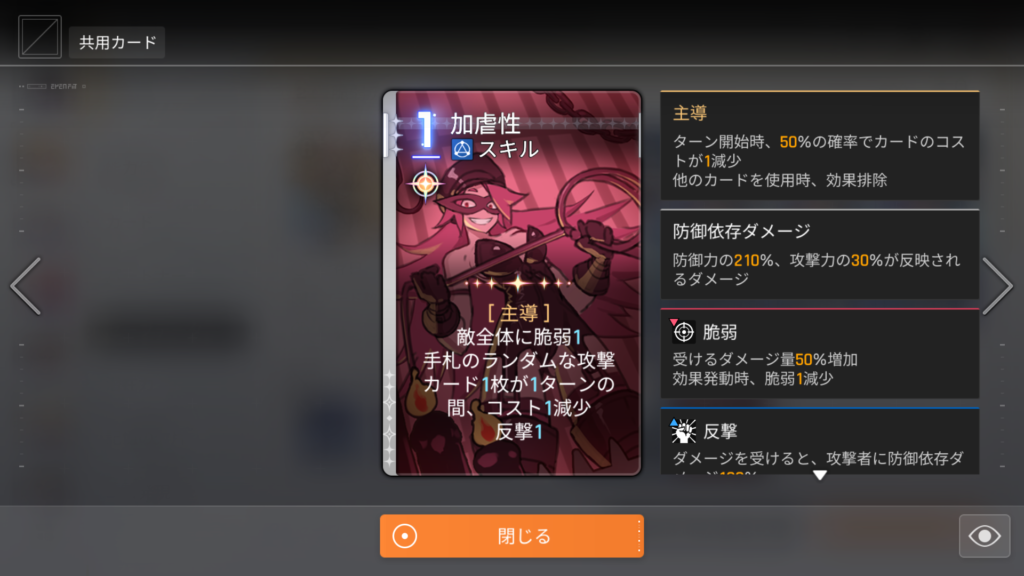The height and width of the screenshot is (576, 1024).
Task: Click the crosshair target icon on card
Action: pyautogui.click(x=425, y=184)
